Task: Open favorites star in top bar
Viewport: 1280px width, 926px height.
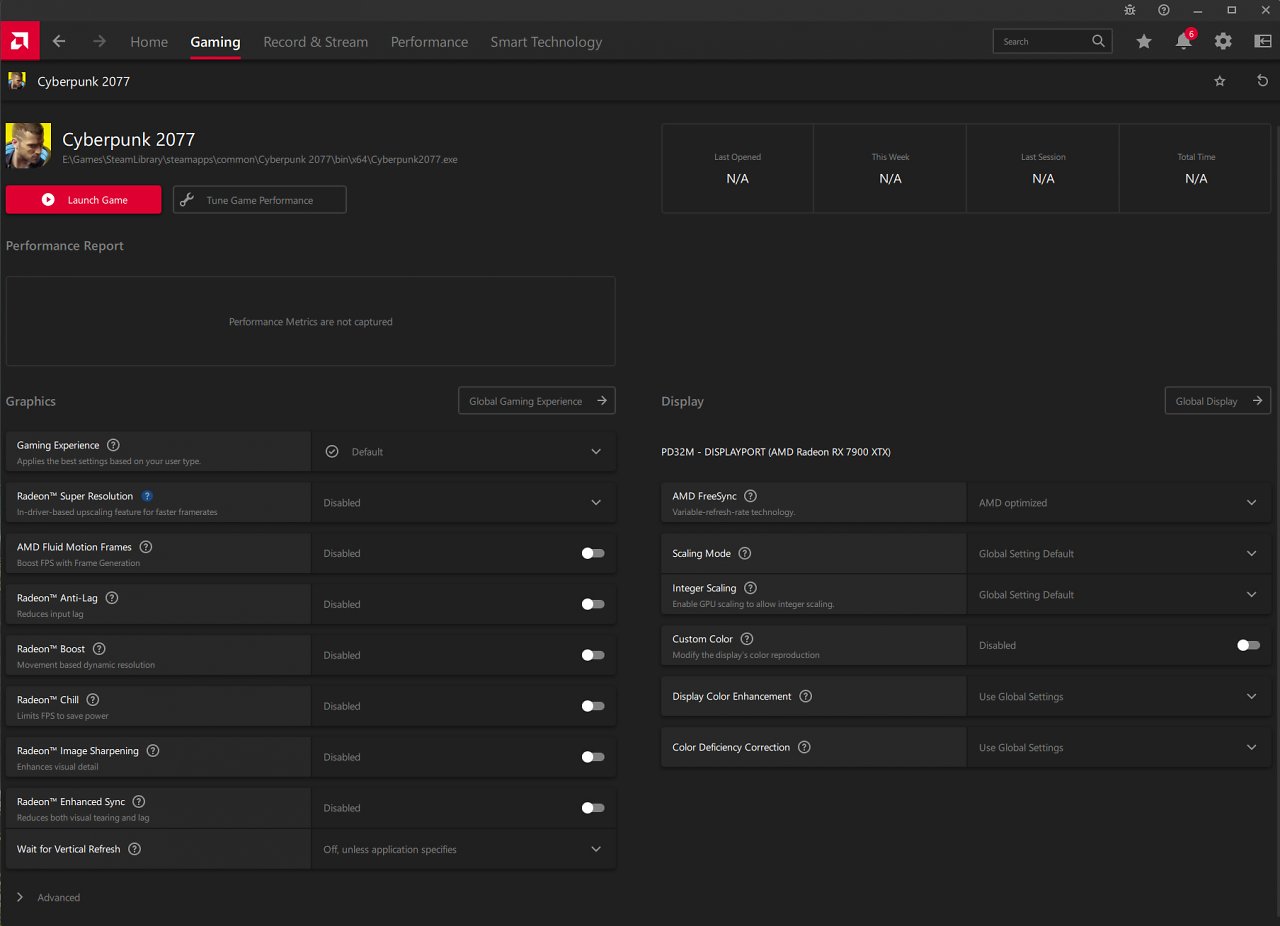Action: click(x=1144, y=41)
